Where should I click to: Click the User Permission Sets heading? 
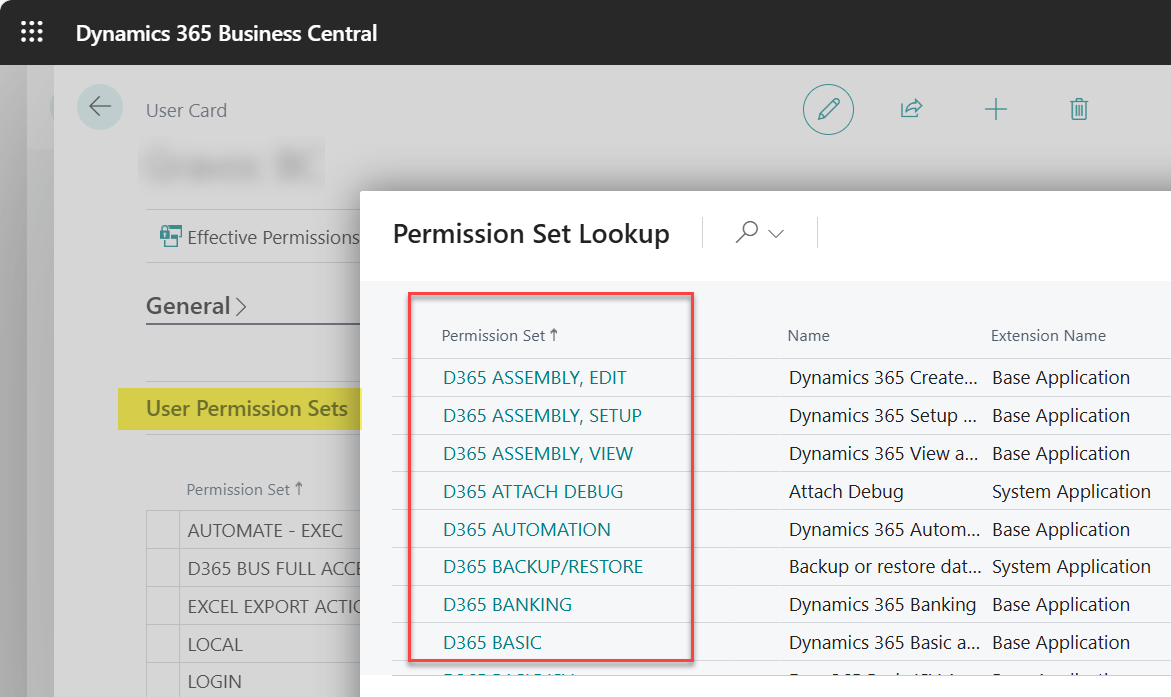(x=246, y=409)
